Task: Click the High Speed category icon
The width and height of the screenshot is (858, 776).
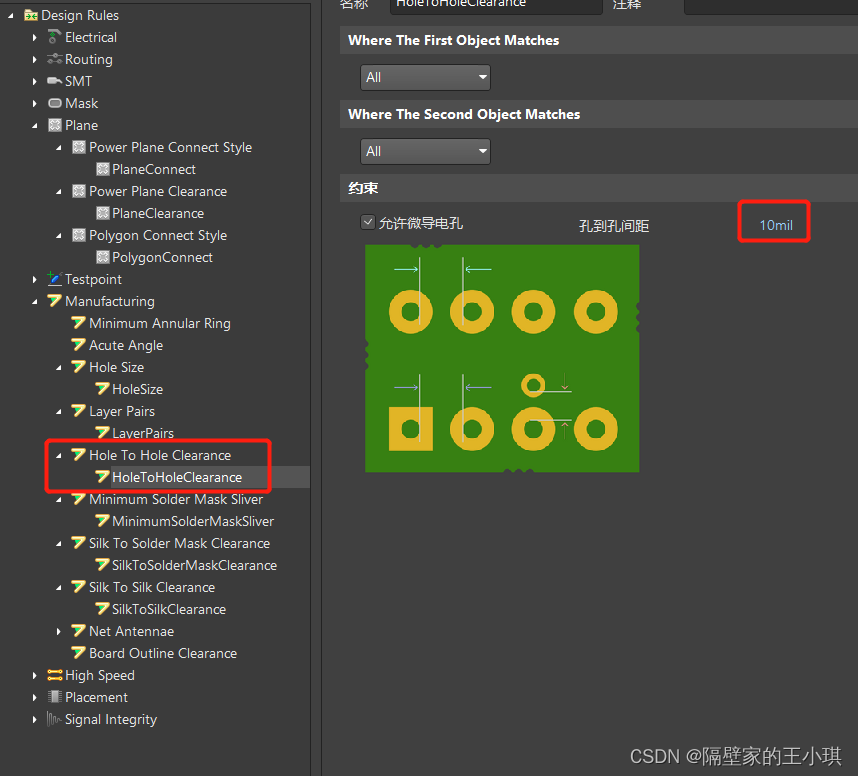Action: pyautogui.click(x=54, y=675)
